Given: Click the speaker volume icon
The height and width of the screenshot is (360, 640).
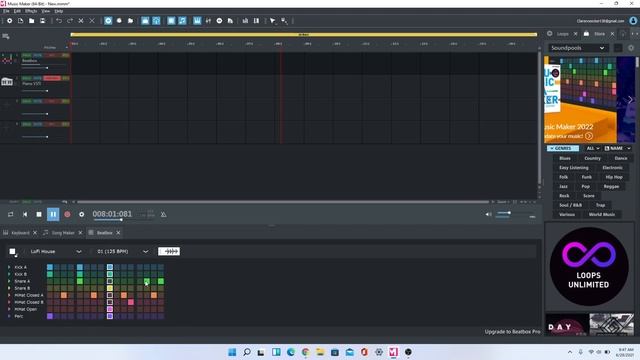Looking at the screenshot, I should [x=488, y=214].
